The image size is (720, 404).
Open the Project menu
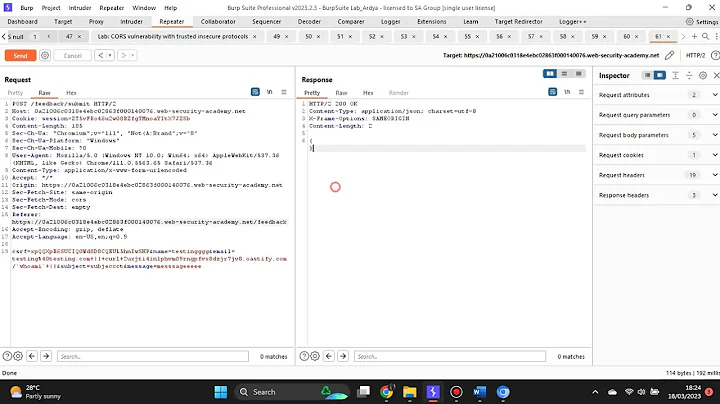(51, 8)
